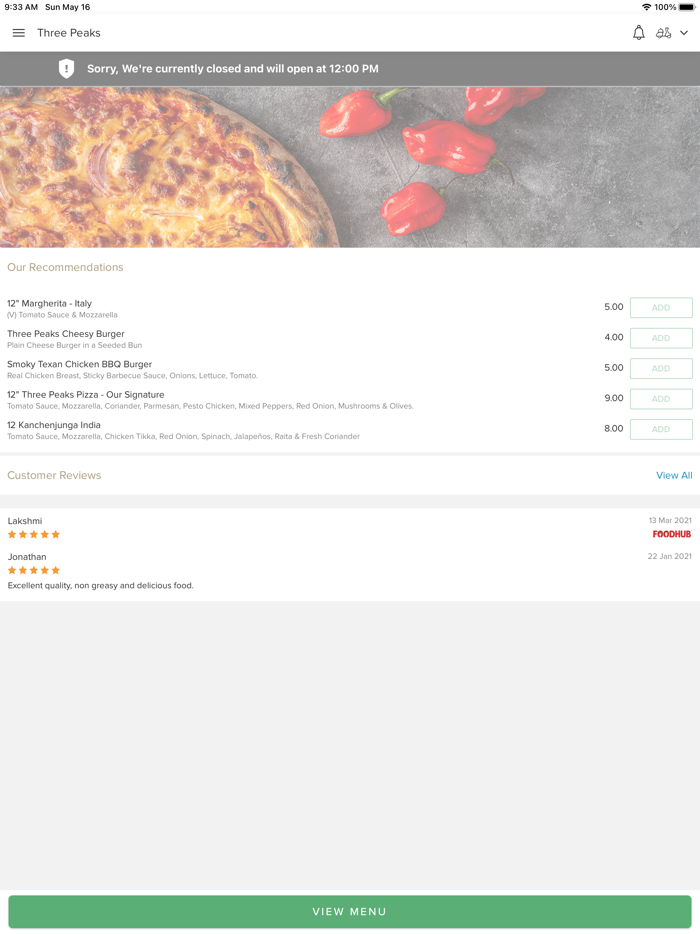Open the 12 Kanchenjunga India item name
The image size is (700, 934).
tap(54, 425)
